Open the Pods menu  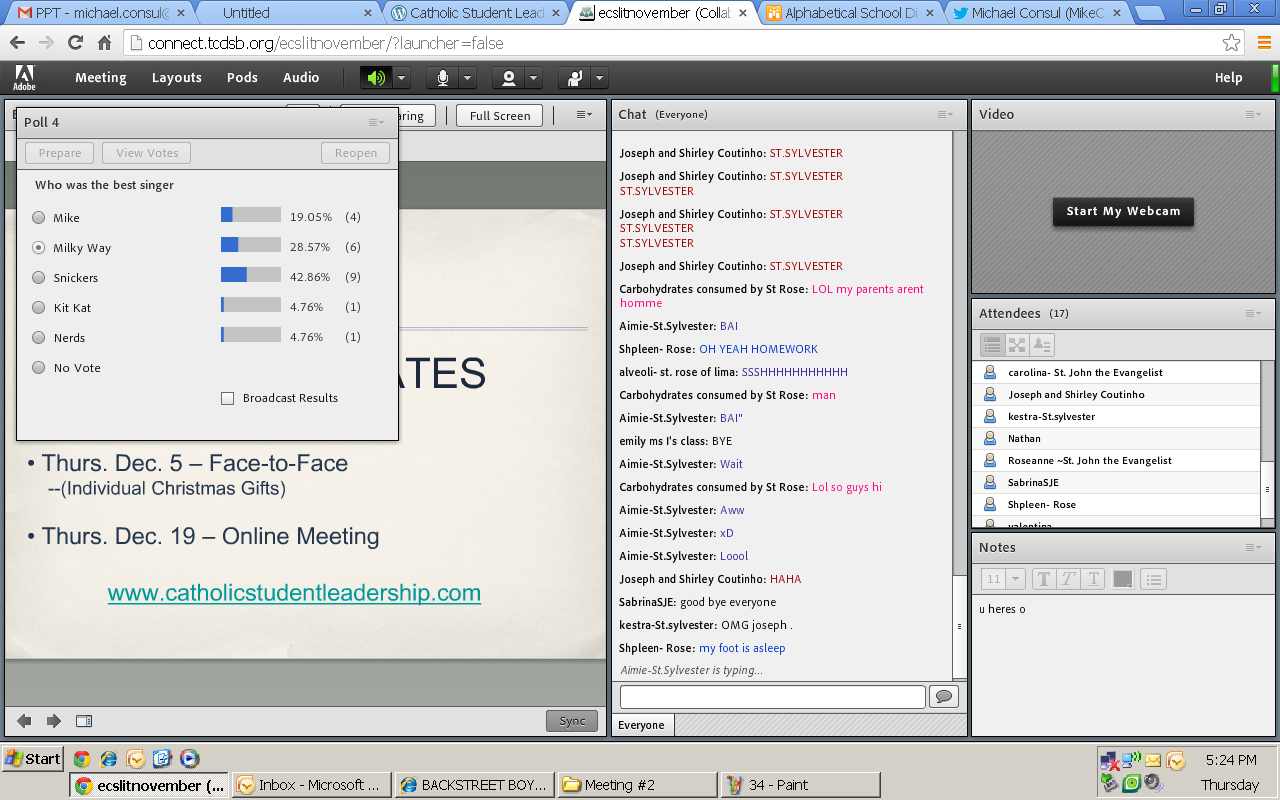(242, 78)
